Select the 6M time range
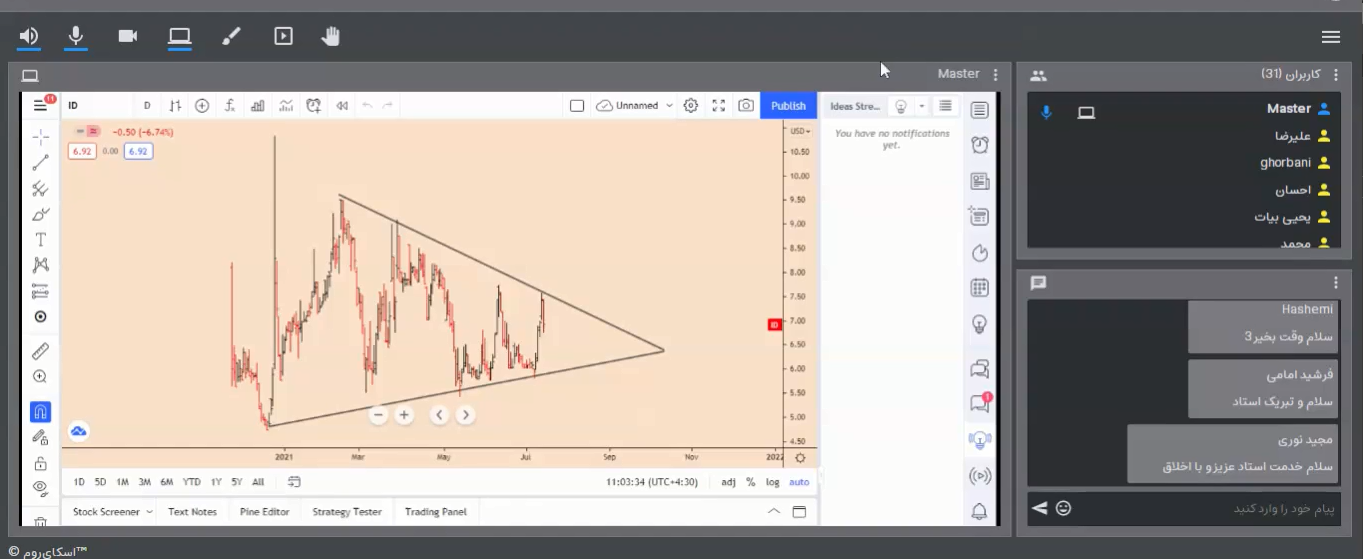Image resolution: width=1363 pixels, height=559 pixels. tap(166, 482)
